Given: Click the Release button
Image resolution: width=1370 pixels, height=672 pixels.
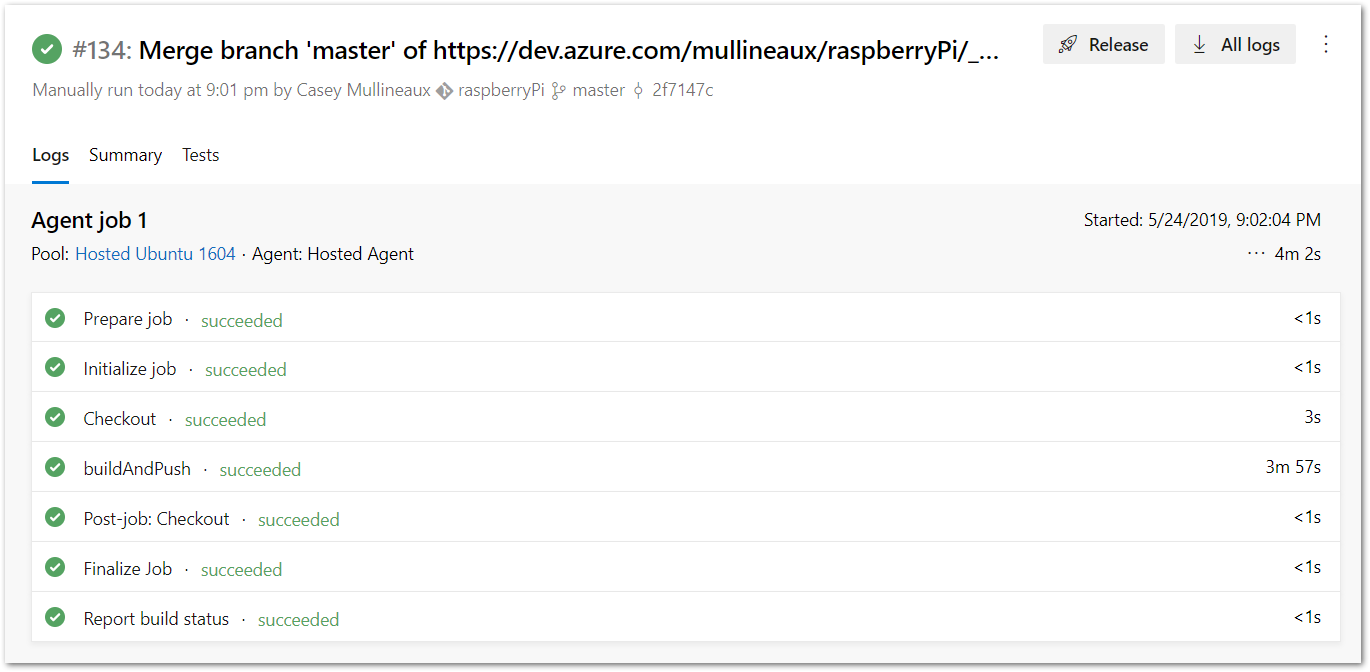Looking at the screenshot, I should click(x=1103, y=45).
